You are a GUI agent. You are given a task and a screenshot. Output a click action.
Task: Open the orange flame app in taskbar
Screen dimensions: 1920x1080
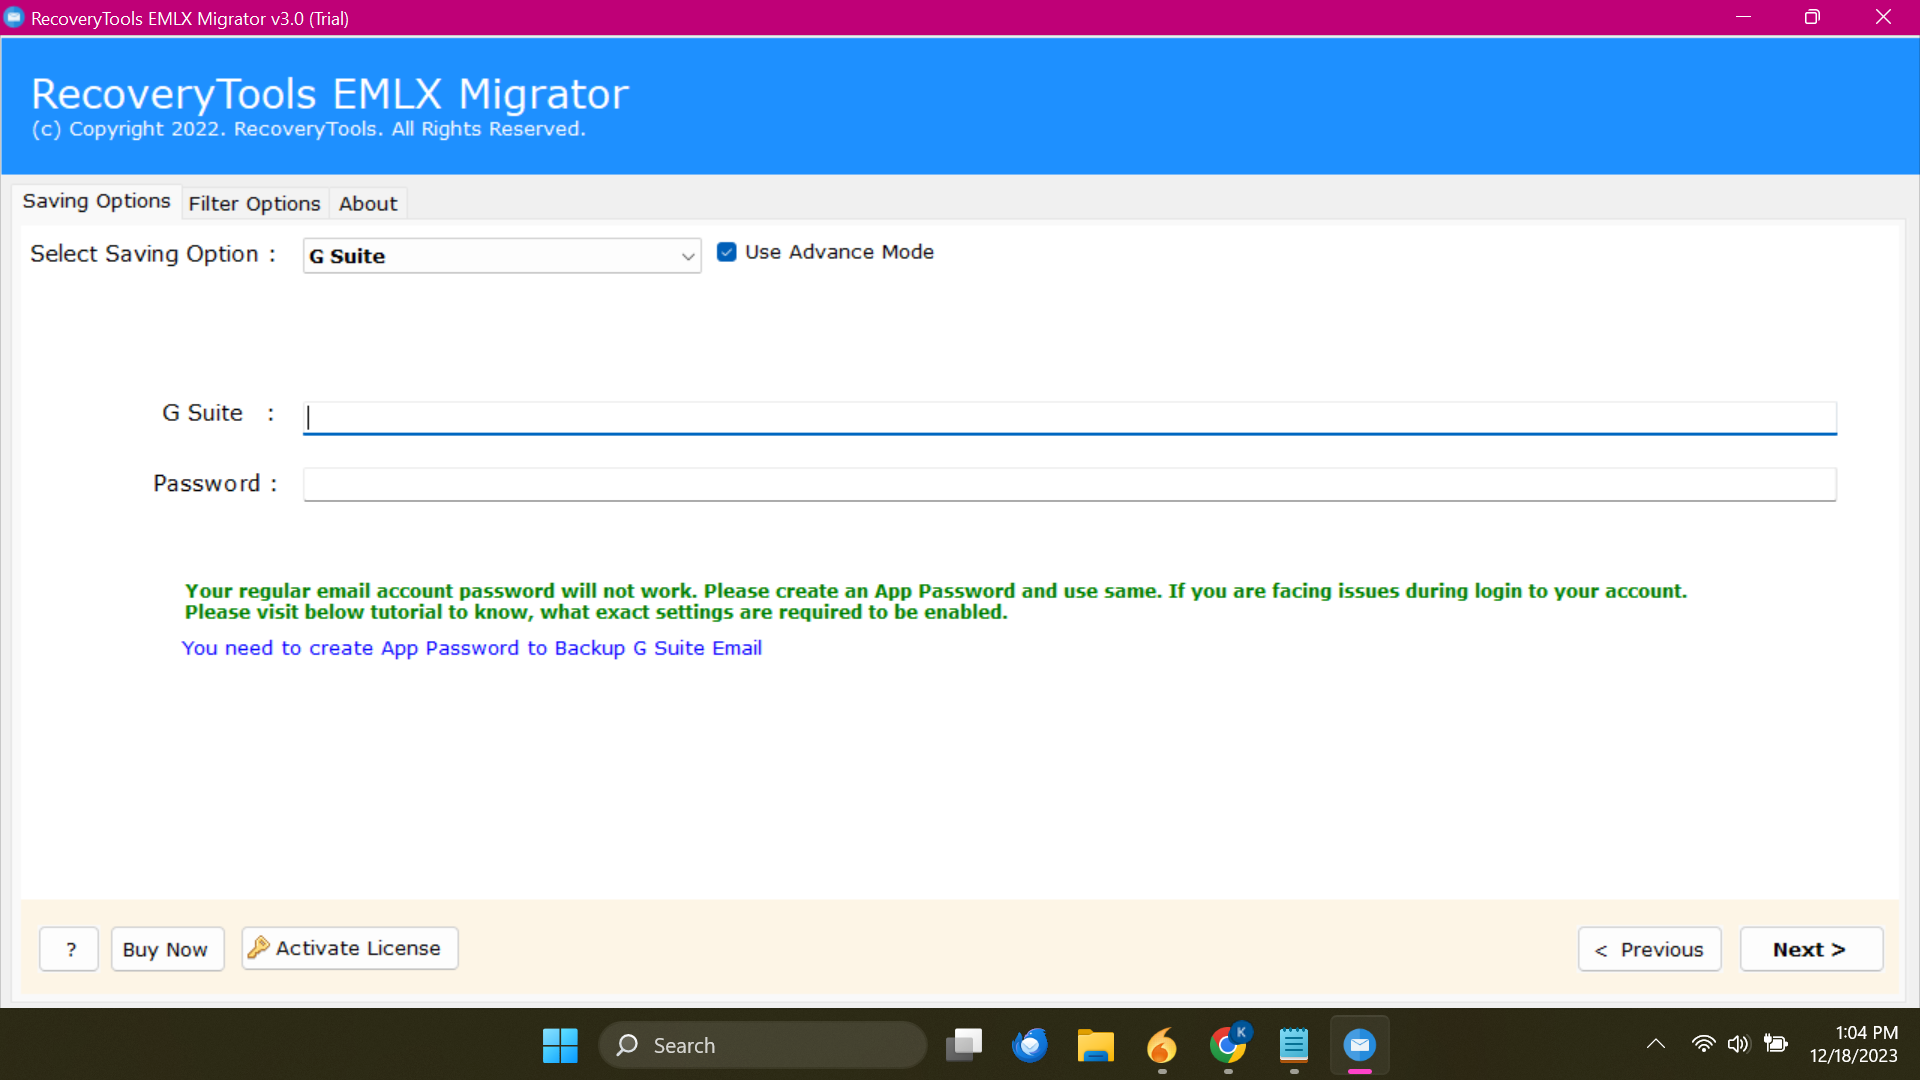(x=1162, y=1045)
